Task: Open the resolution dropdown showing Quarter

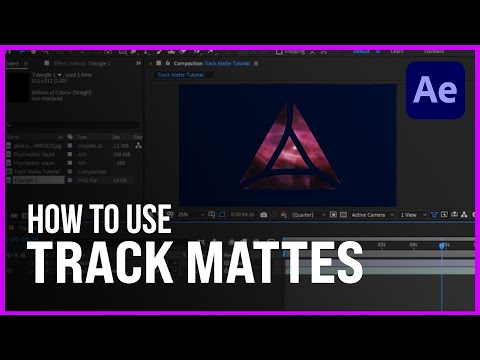Action: (309, 215)
